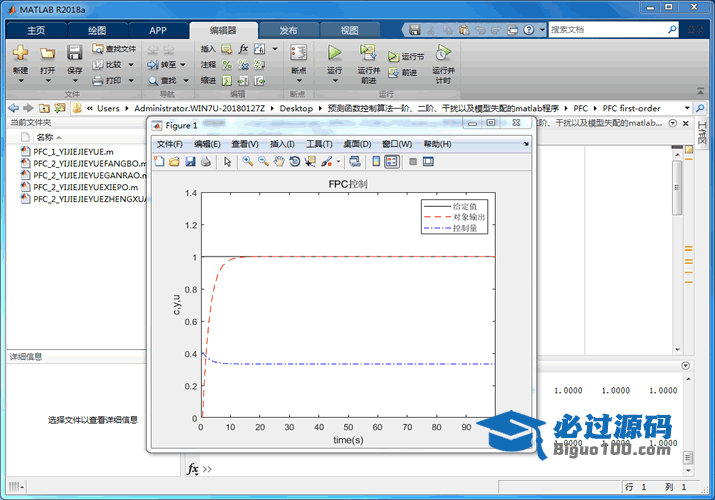Expand the Find (查找) dropdown arrow

pos(186,81)
